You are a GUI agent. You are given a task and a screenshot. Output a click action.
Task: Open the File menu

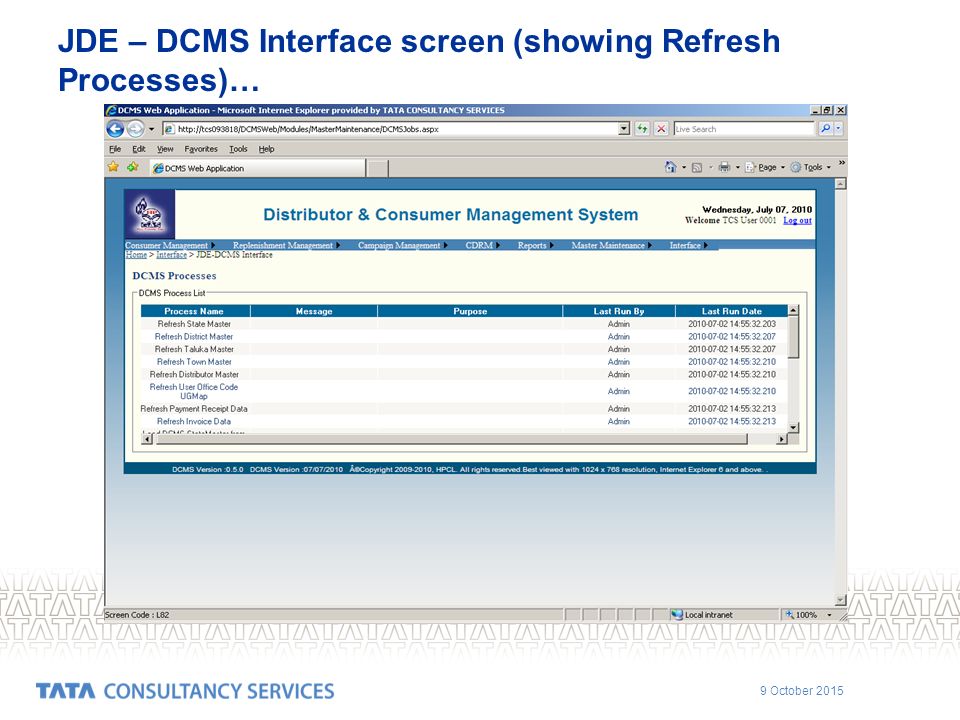tap(114, 149)
